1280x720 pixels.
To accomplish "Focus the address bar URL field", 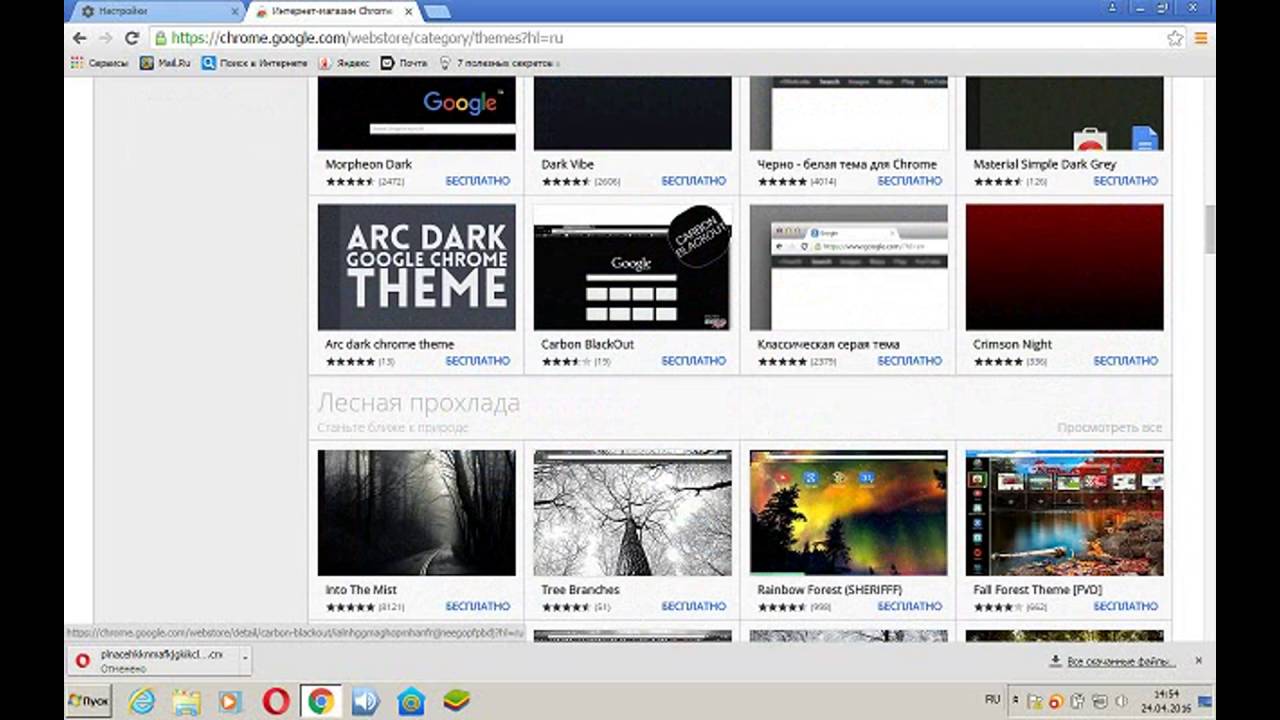I will 660,38.
